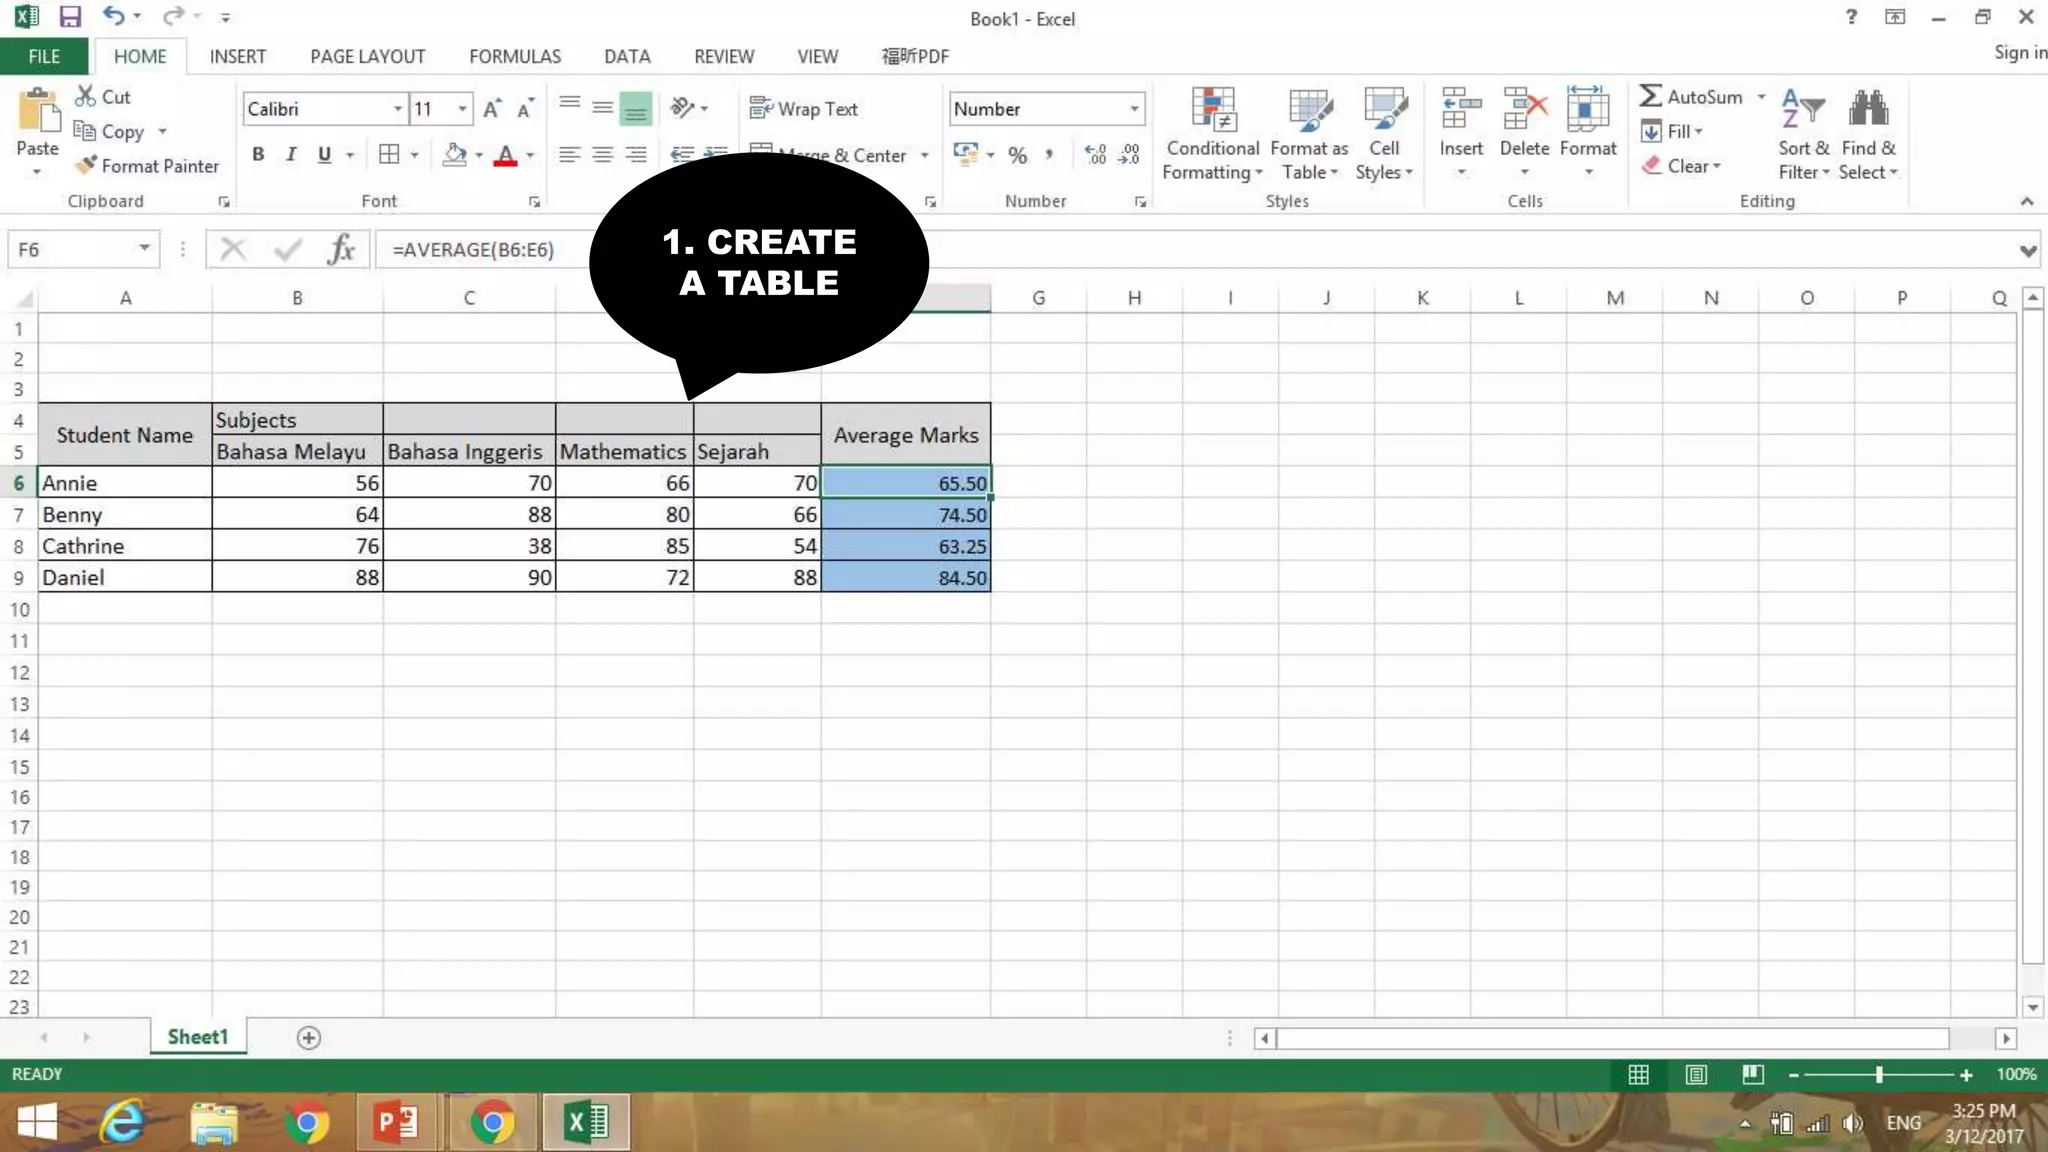Open the Name Box dropdown arrow
Viewport: 2048px width, 1152px height.
(x=144, y=249)
